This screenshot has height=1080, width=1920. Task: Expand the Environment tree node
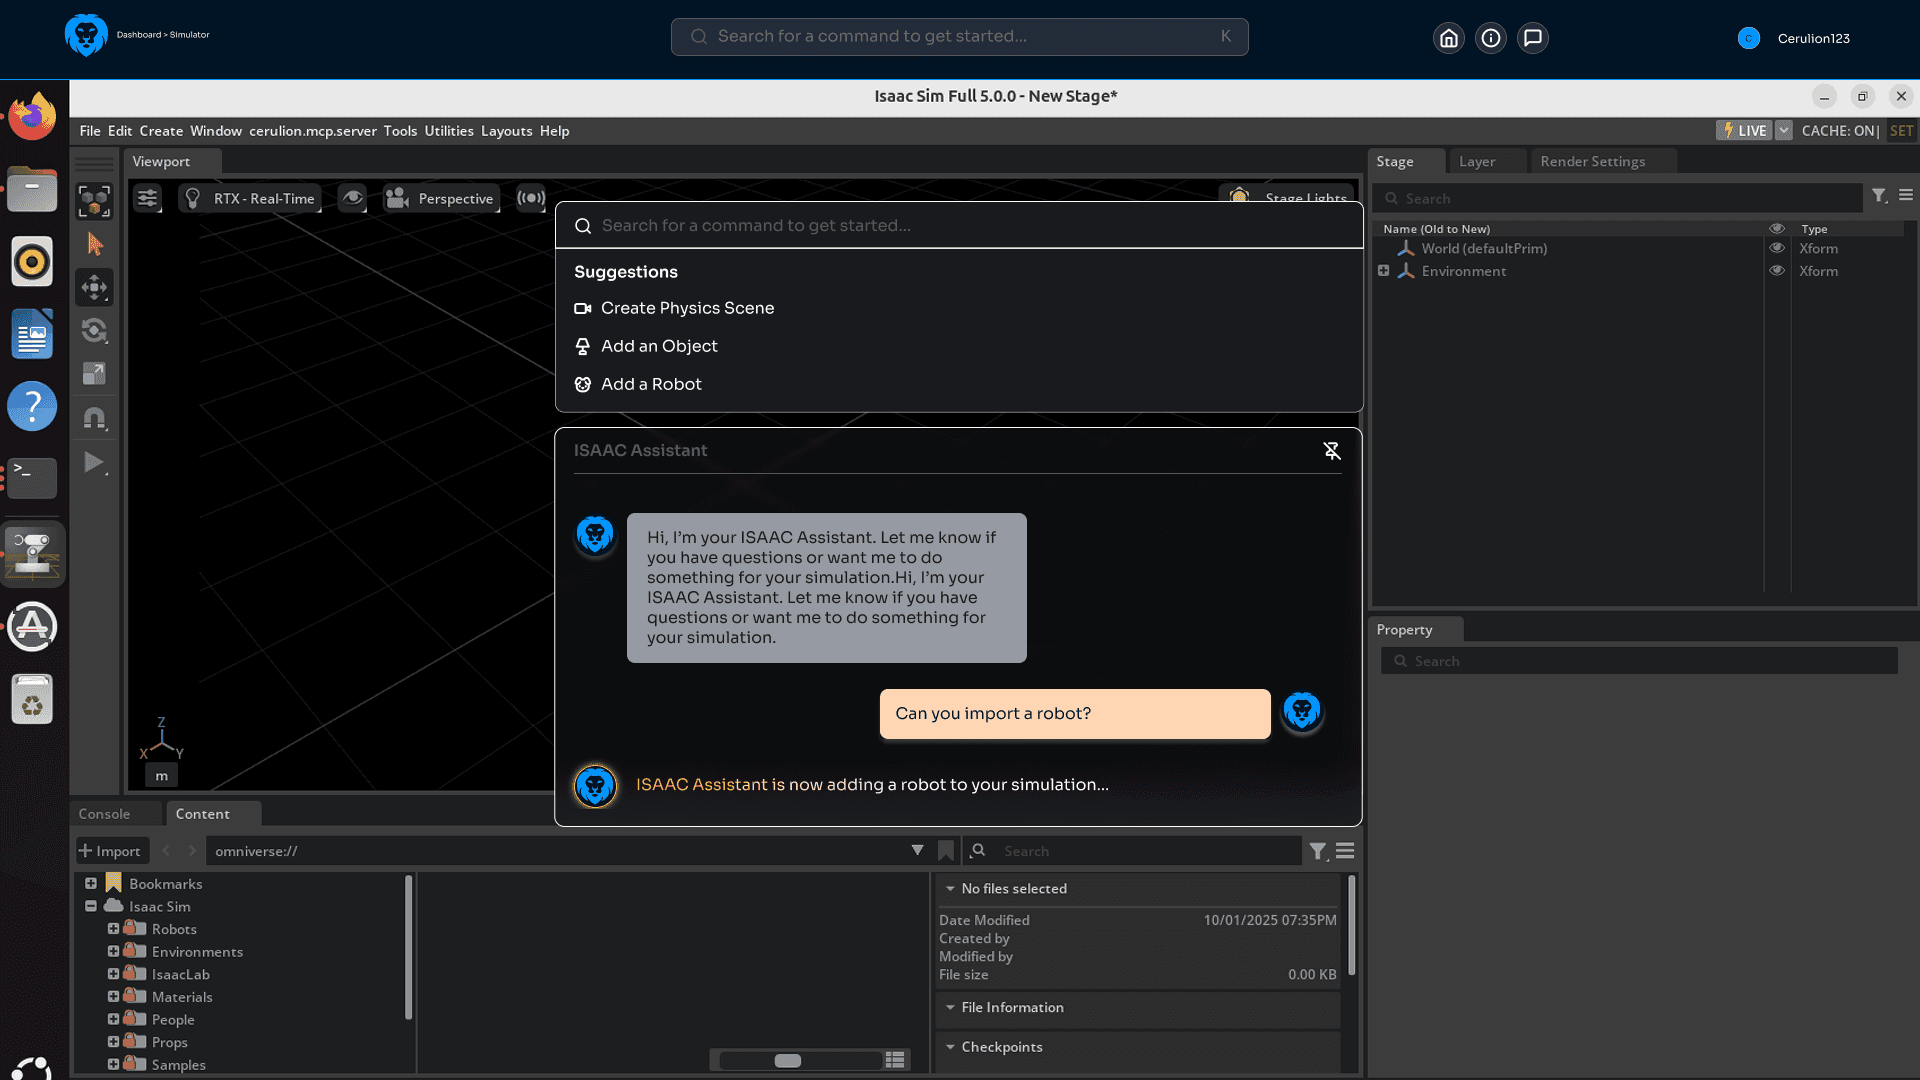pos(1383,271)
